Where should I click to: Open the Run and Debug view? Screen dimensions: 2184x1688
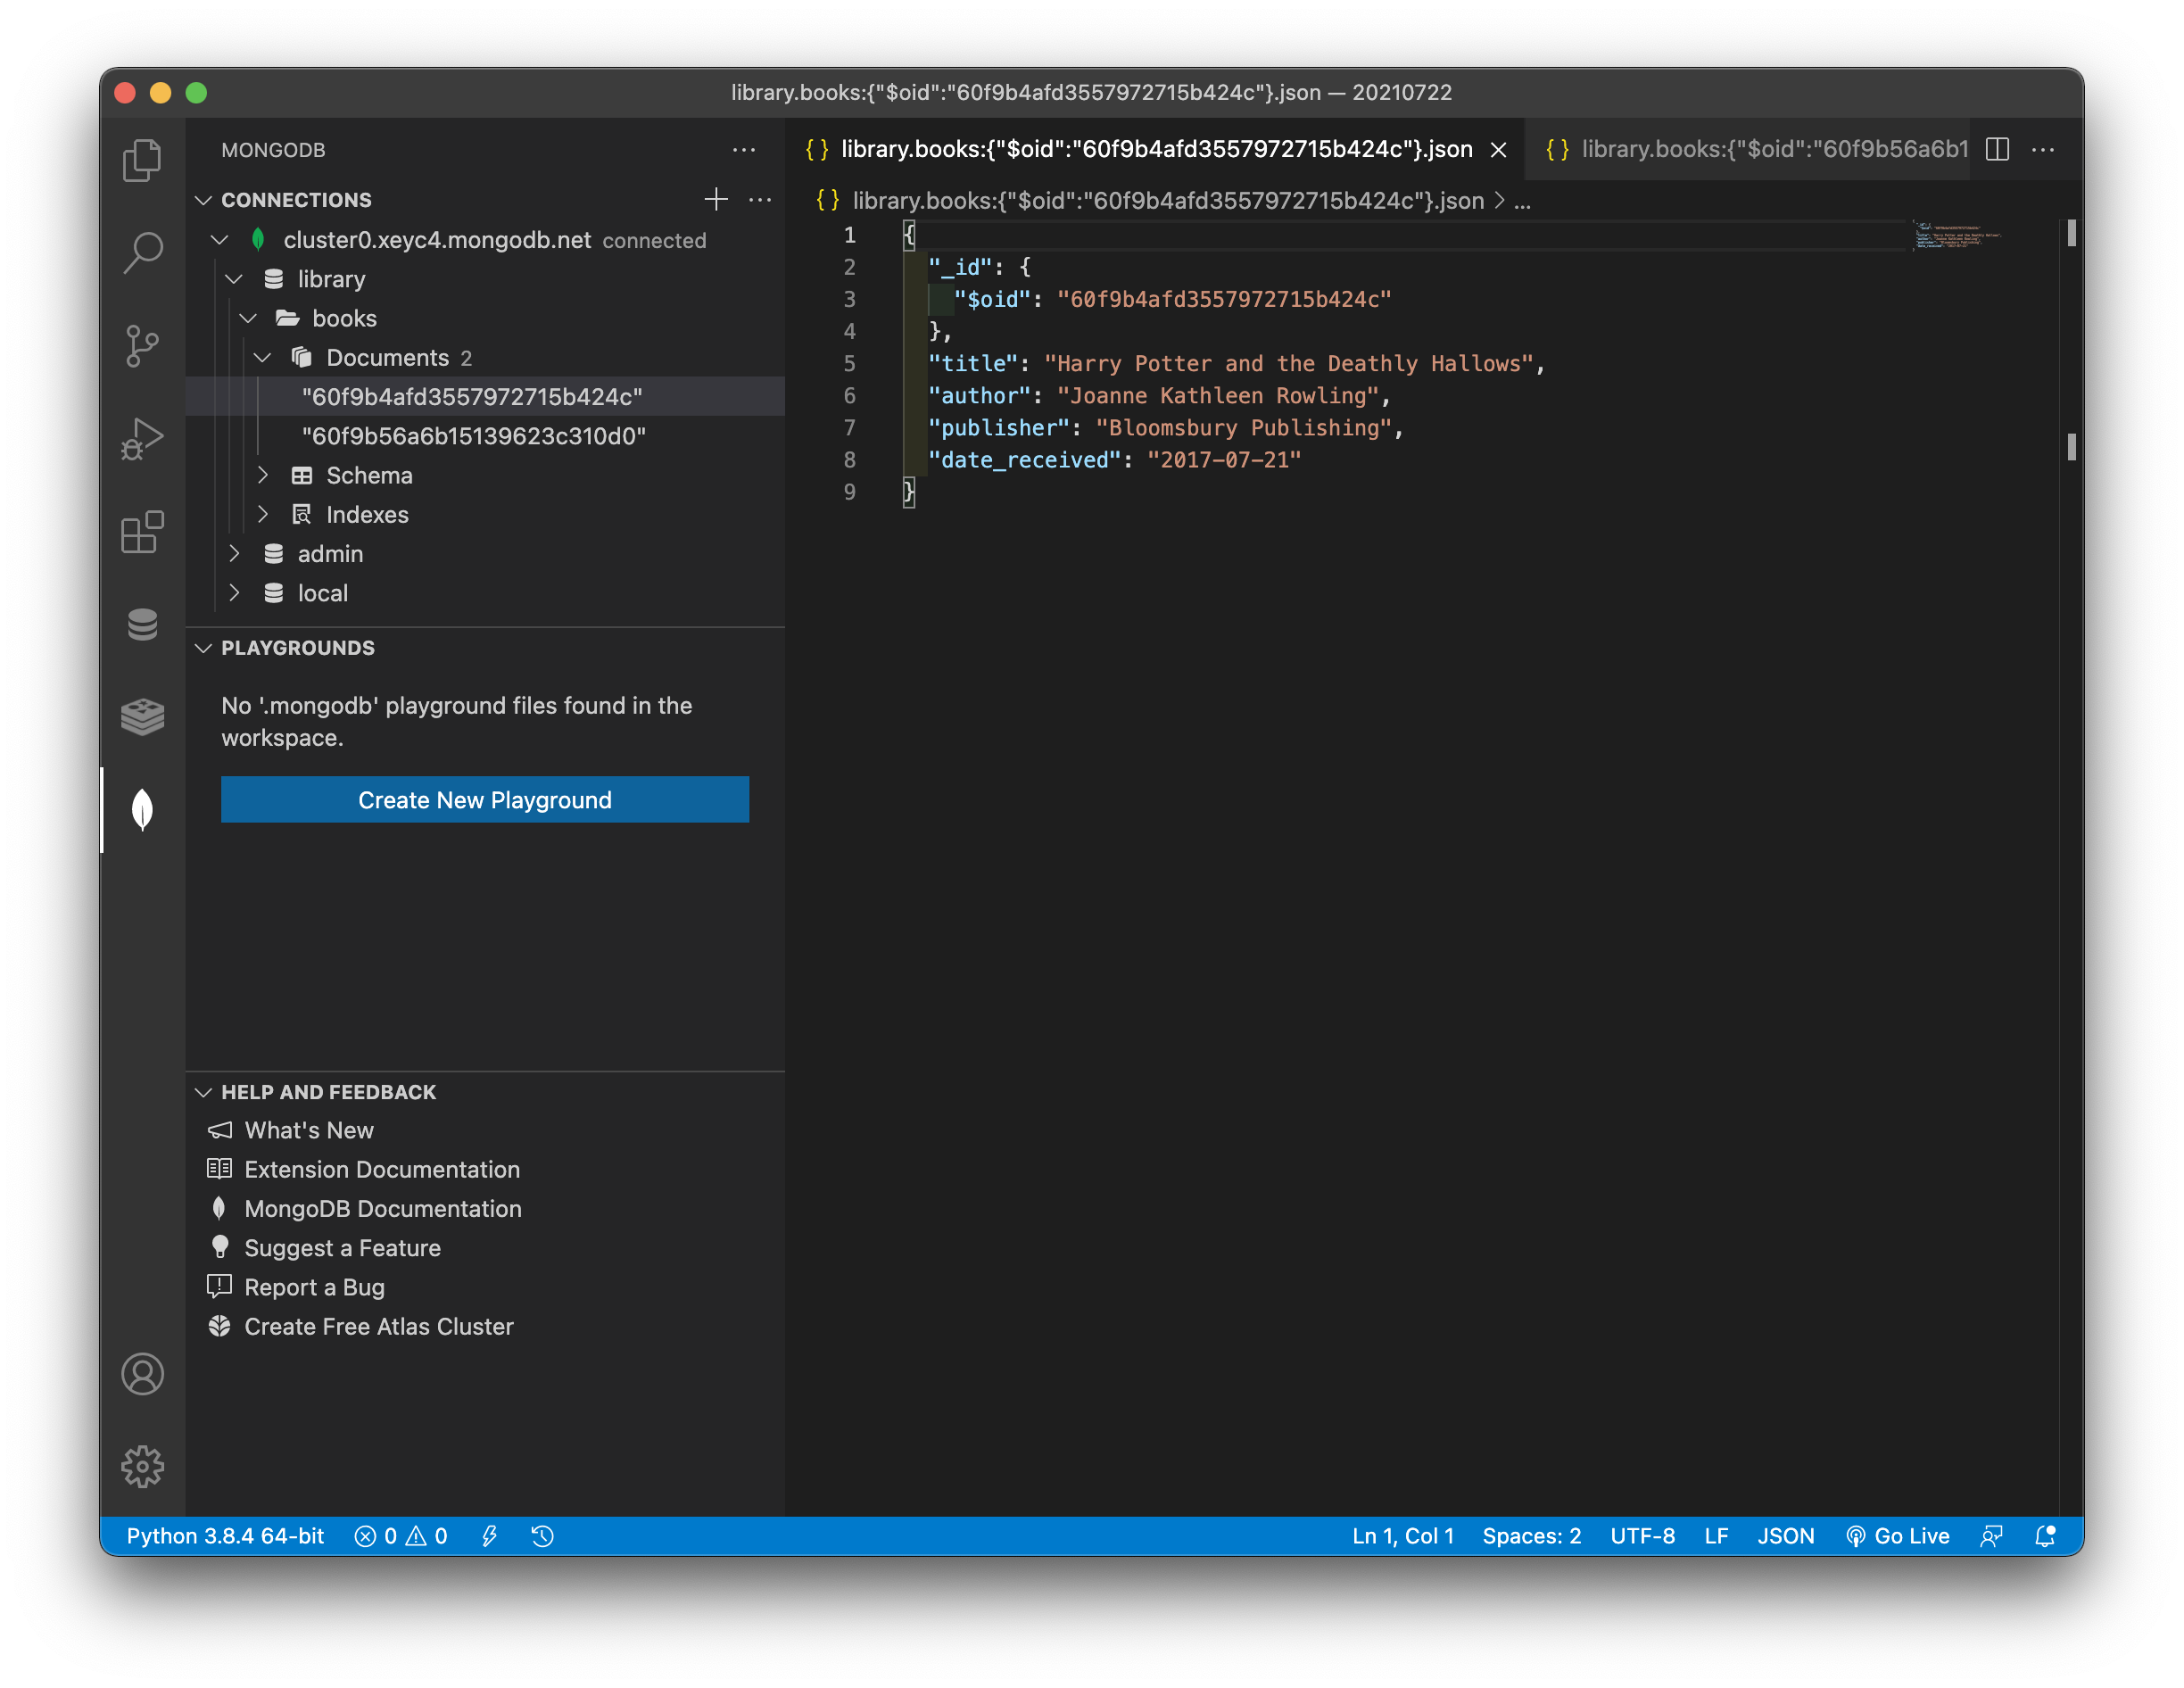[x=142, y=439]
